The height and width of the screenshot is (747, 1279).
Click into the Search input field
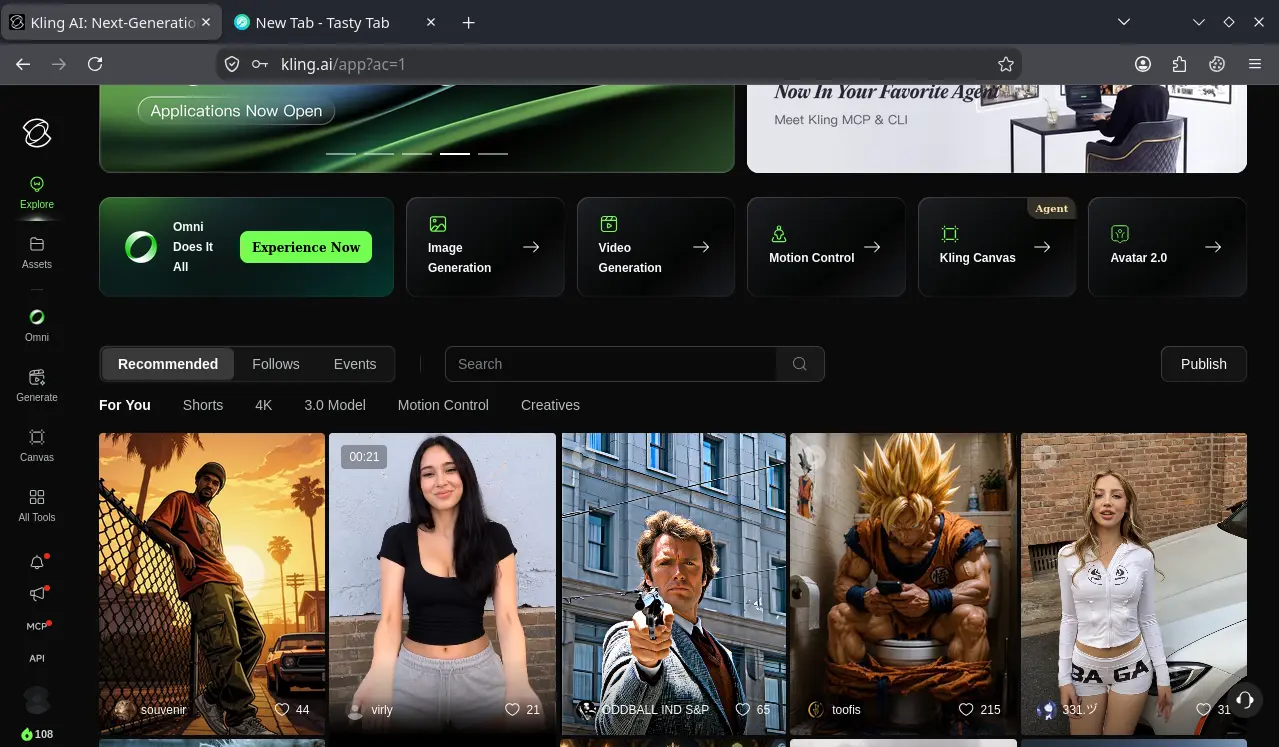[611, 364]
